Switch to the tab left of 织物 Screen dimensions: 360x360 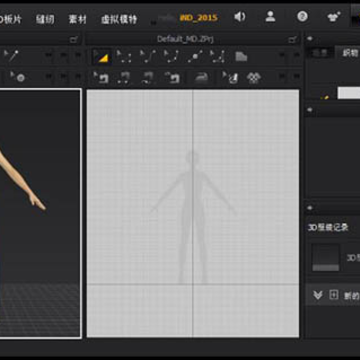pyautogui.click(x=320, y=53)
